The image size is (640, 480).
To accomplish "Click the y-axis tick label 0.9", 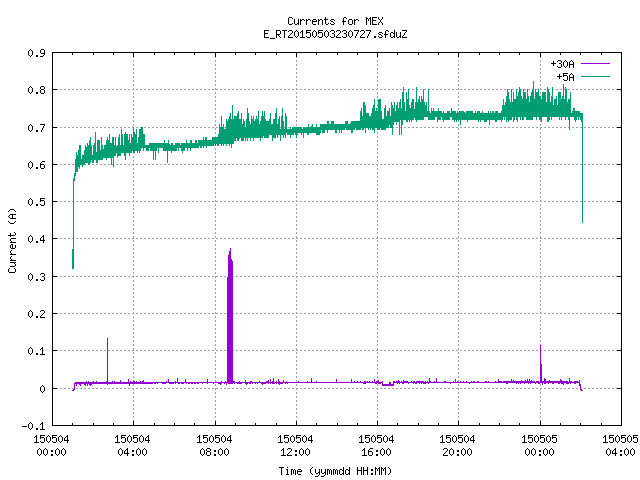I will pos(36,53).
